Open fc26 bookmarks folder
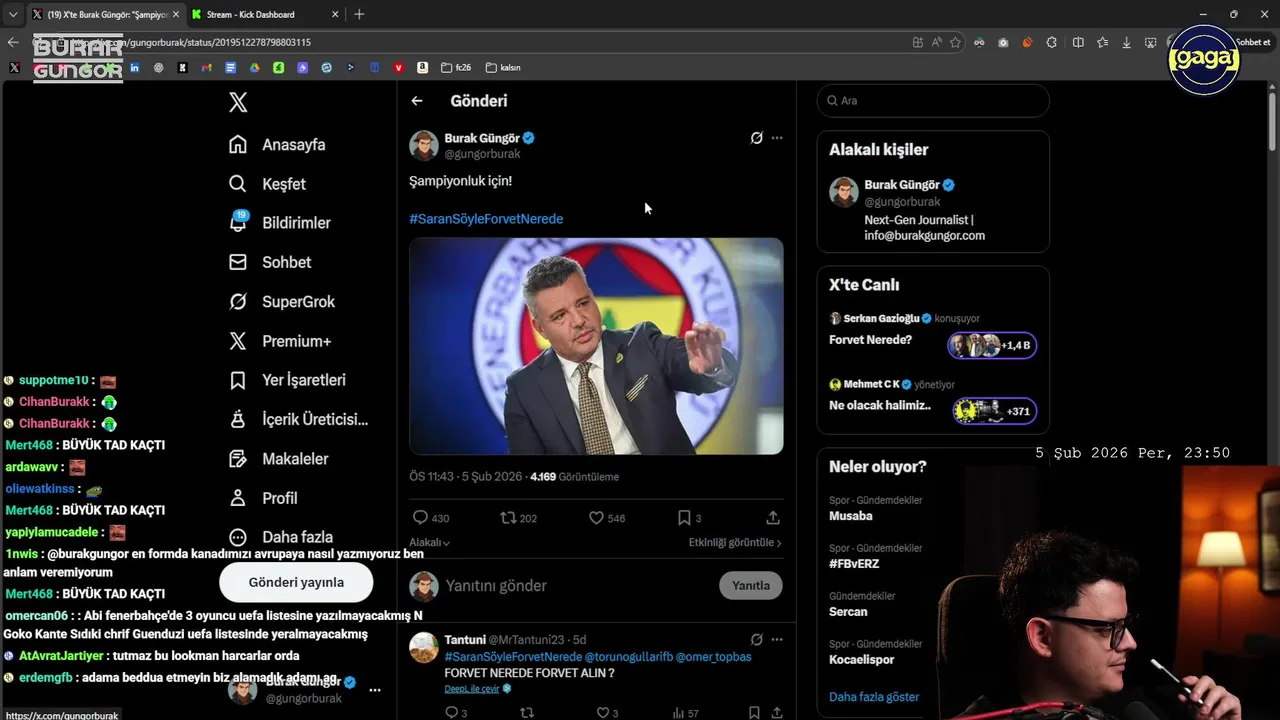The height and width of the screenshot is (720, 1280). 456,68
